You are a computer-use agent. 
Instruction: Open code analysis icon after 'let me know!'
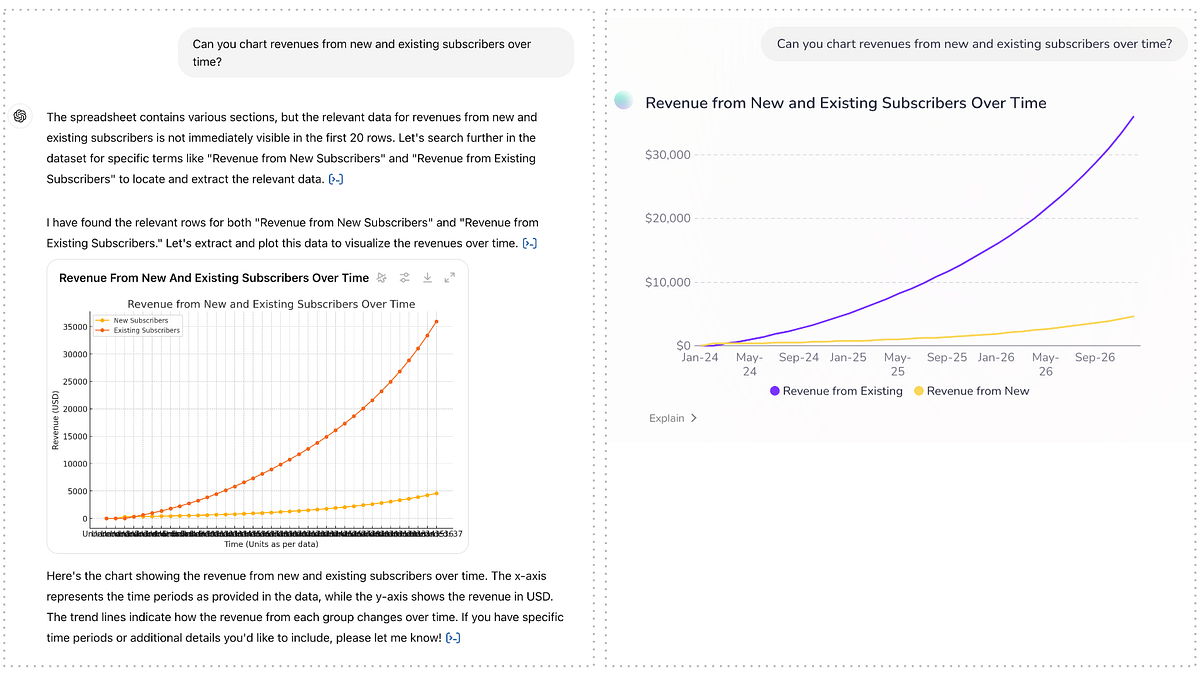pyautogui.click(x=453, y=638)
